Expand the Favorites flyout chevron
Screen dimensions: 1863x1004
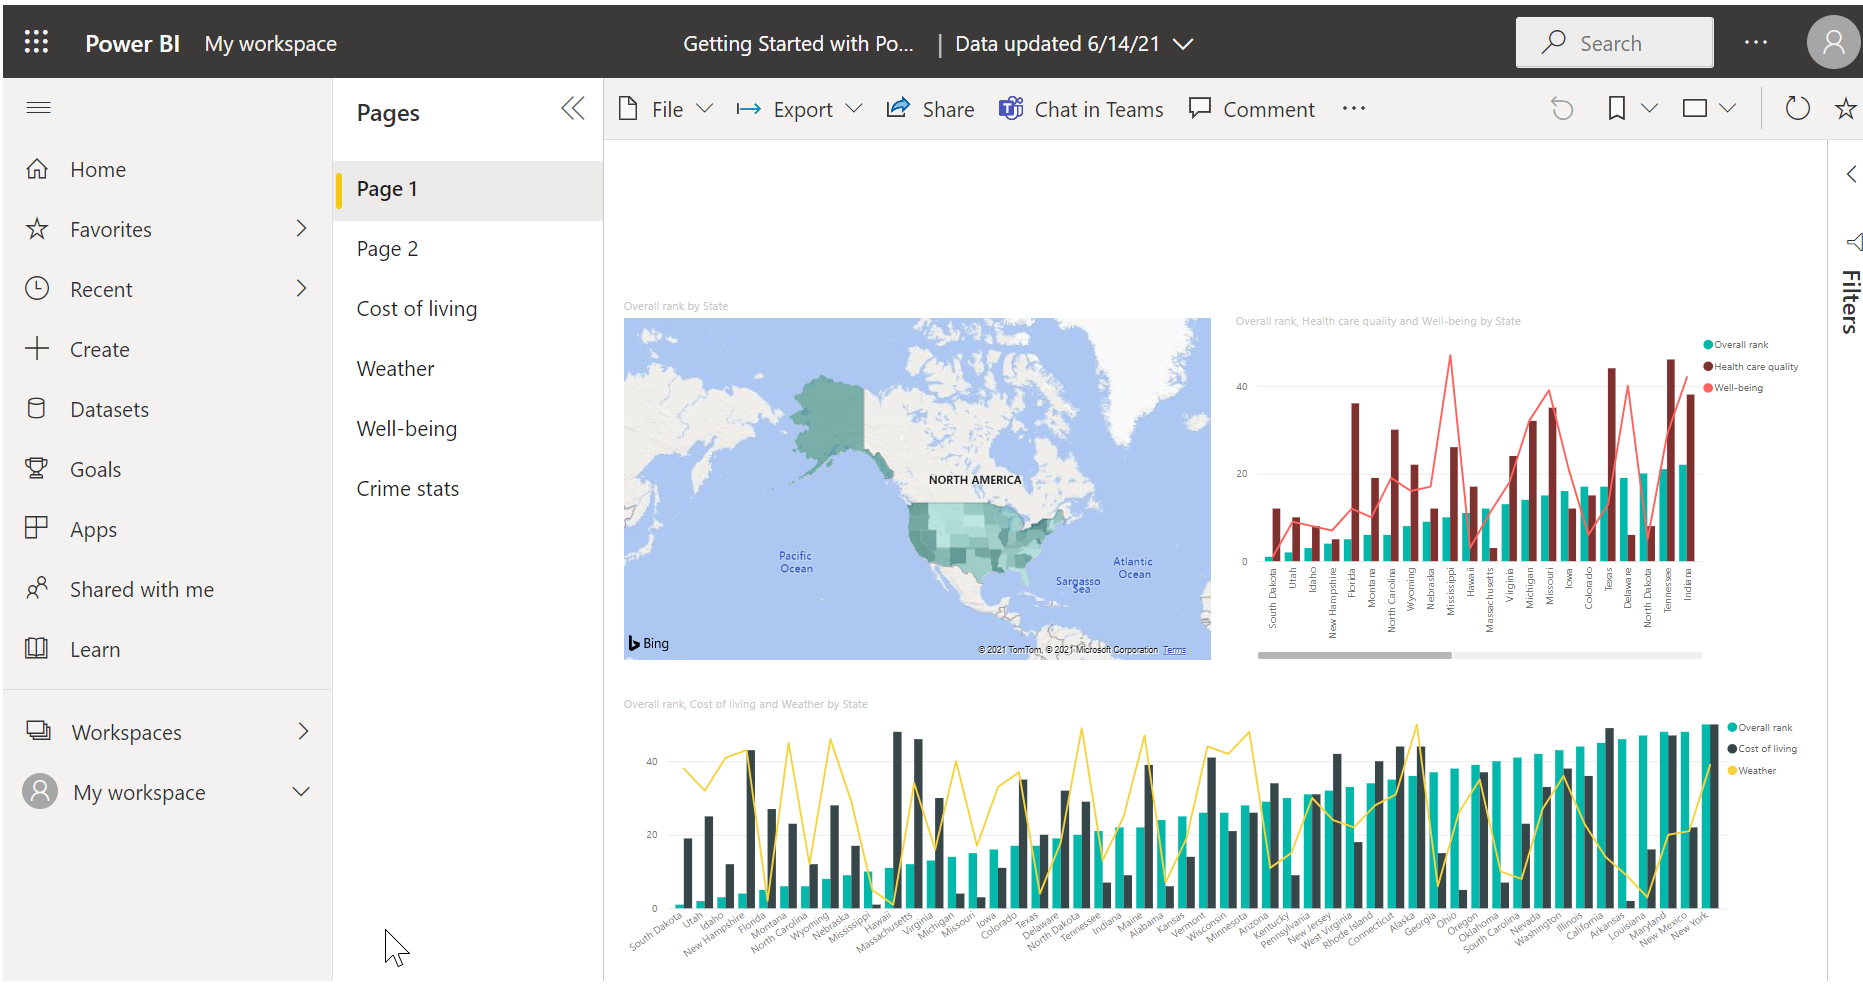(301, 229)
